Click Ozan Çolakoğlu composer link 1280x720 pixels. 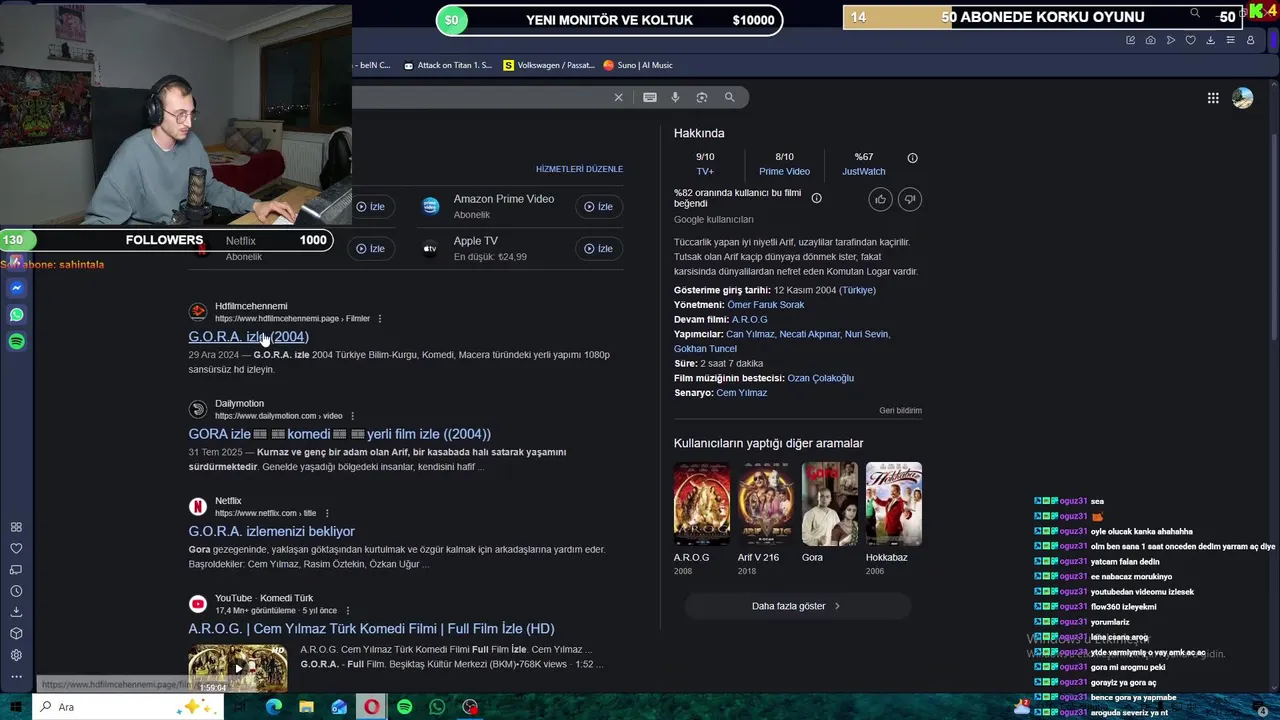pos(820,378)
